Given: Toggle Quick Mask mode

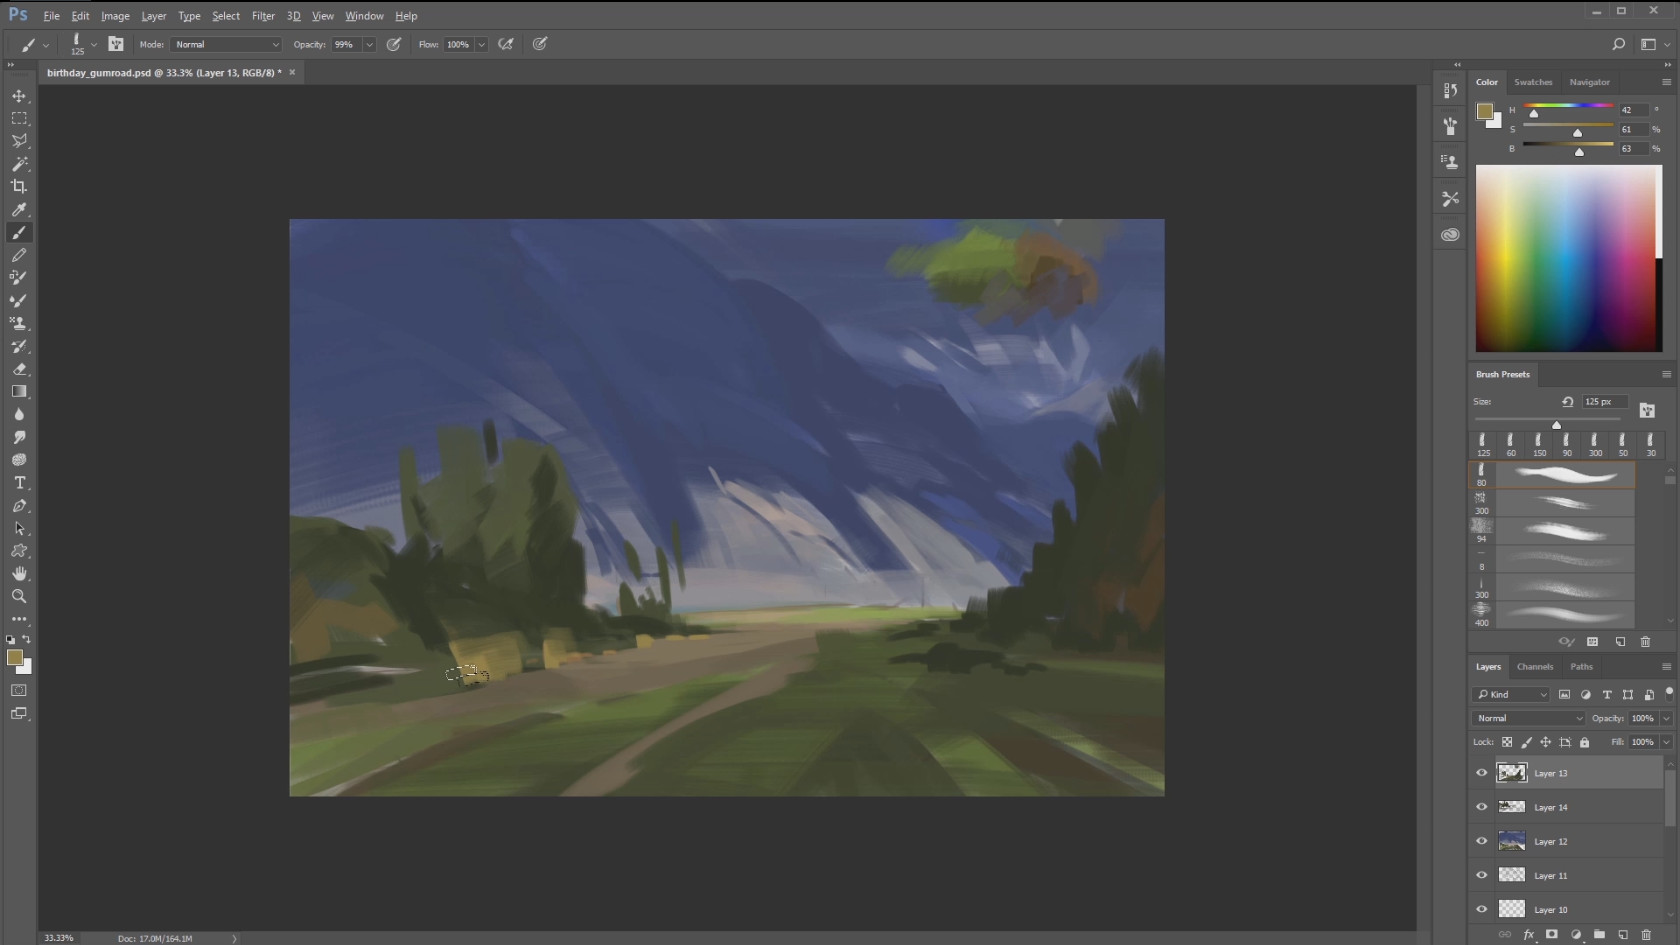Looking at the screenshot, I should (x=19, y=691).
